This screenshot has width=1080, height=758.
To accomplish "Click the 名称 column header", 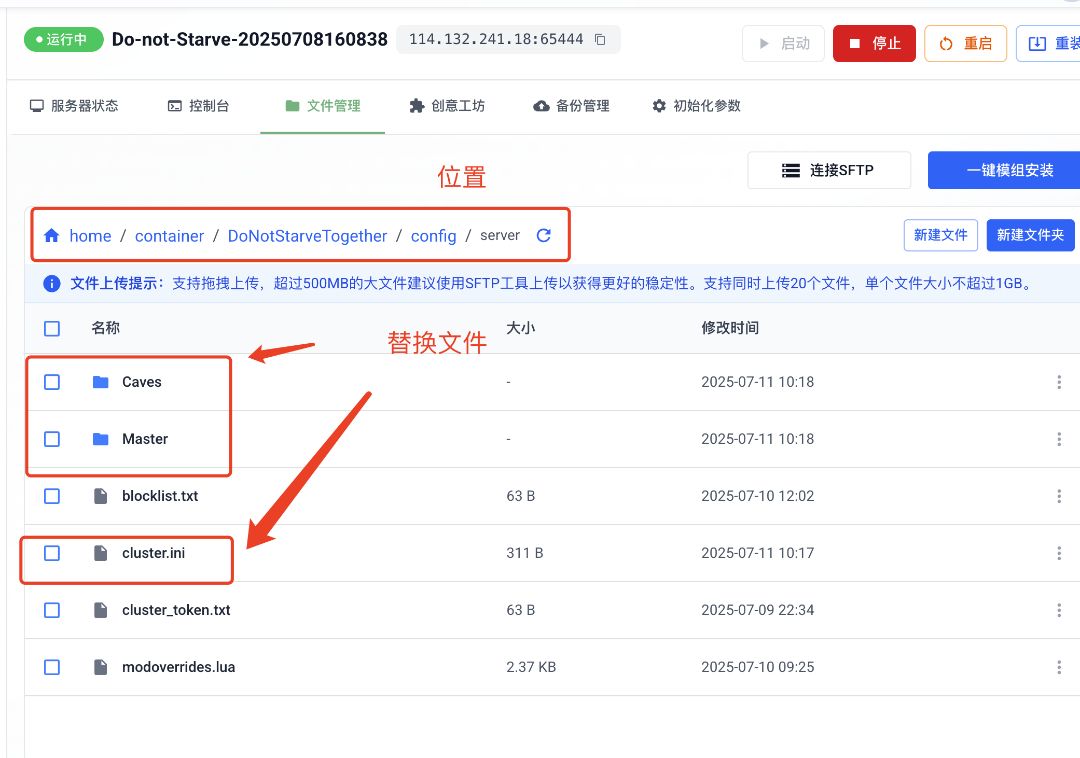I will pos(105,328).
